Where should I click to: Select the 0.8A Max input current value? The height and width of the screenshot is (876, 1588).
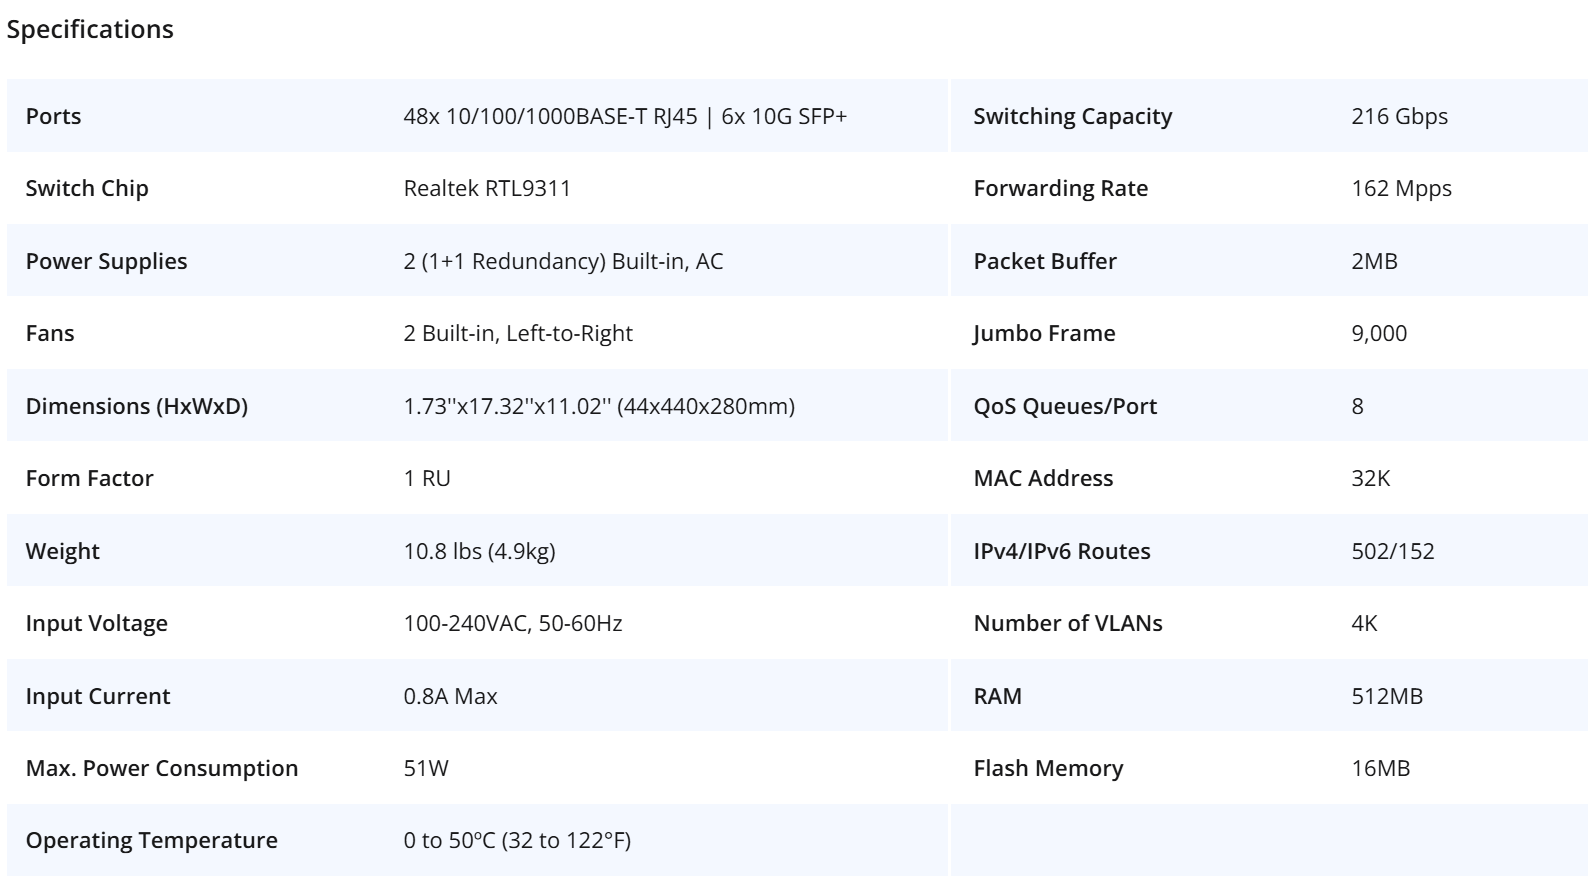[x=450, y=696]
